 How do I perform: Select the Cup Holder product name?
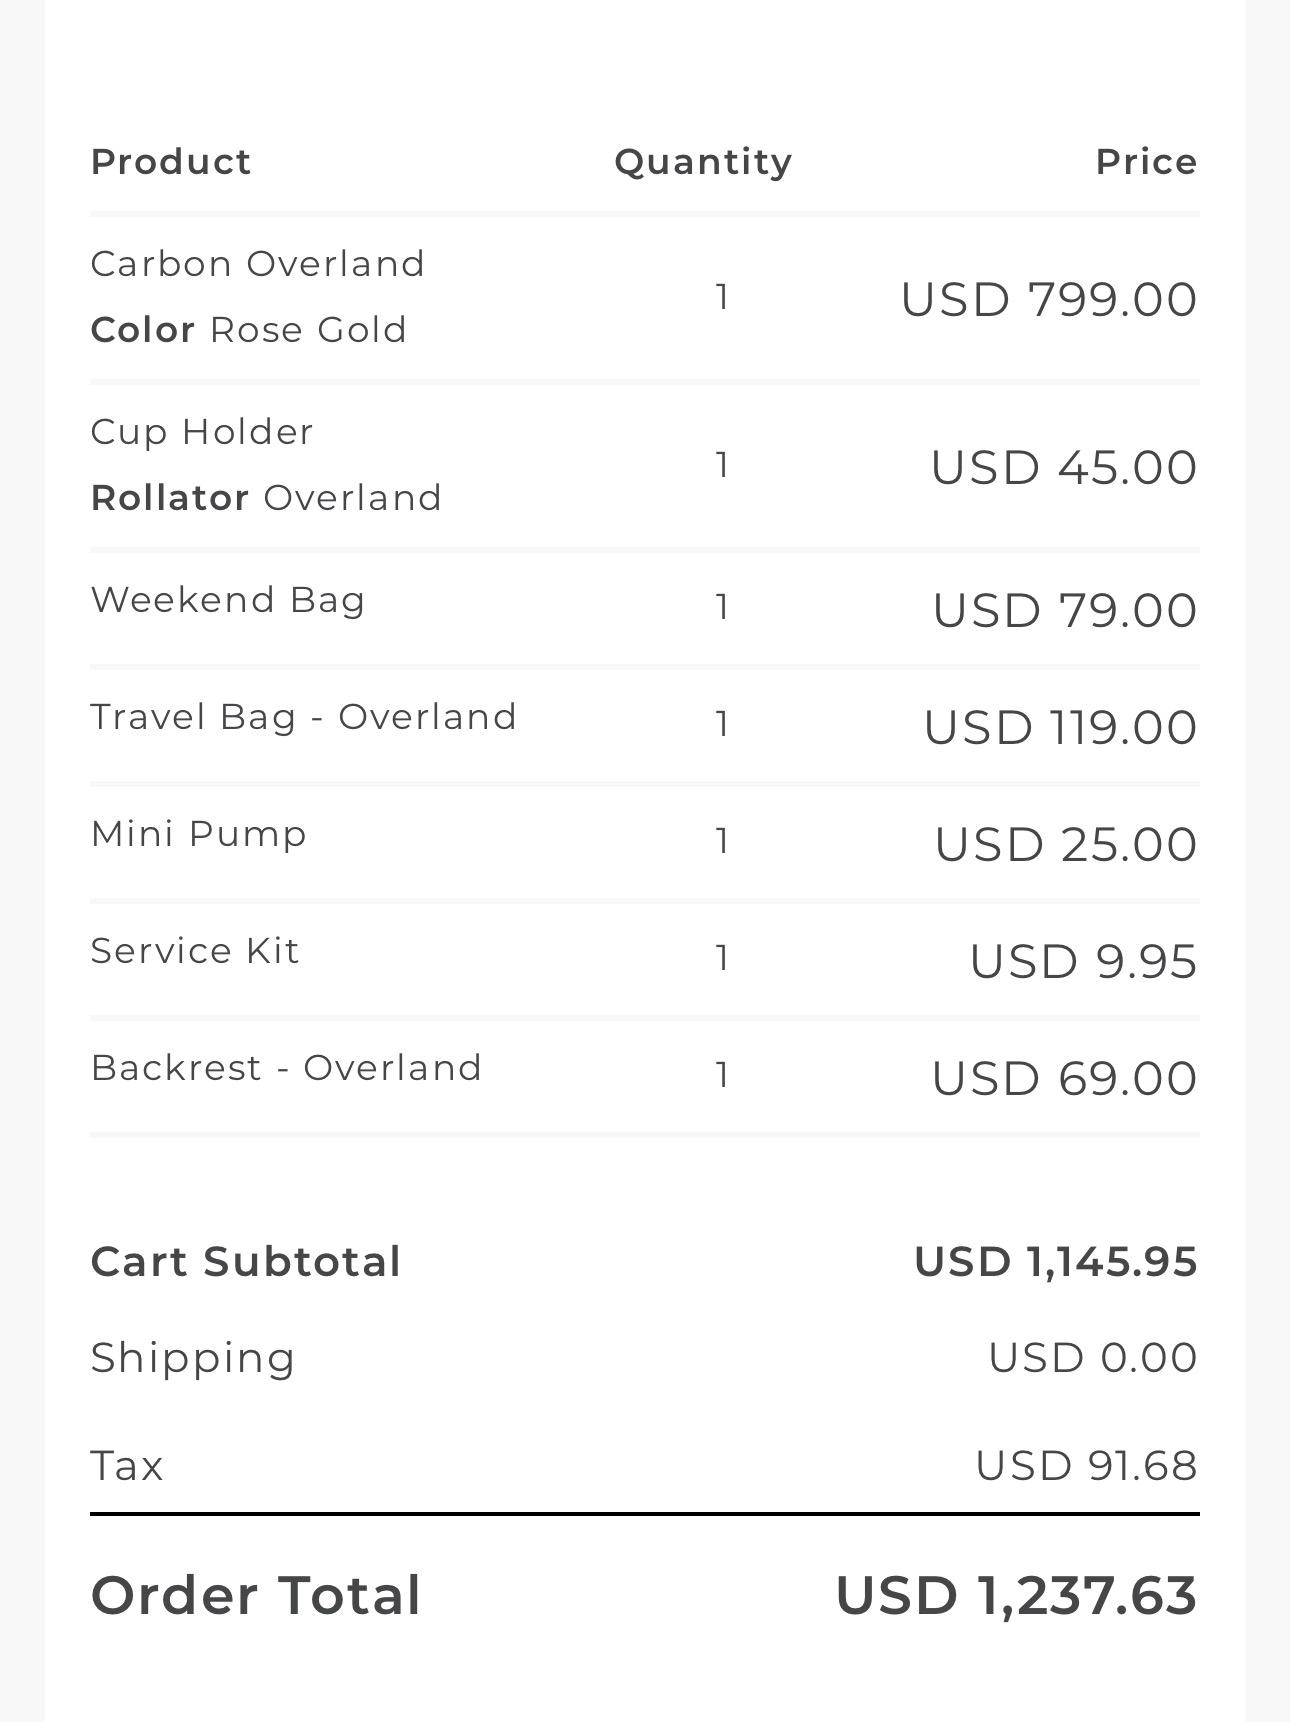click(x=202, y=432)
